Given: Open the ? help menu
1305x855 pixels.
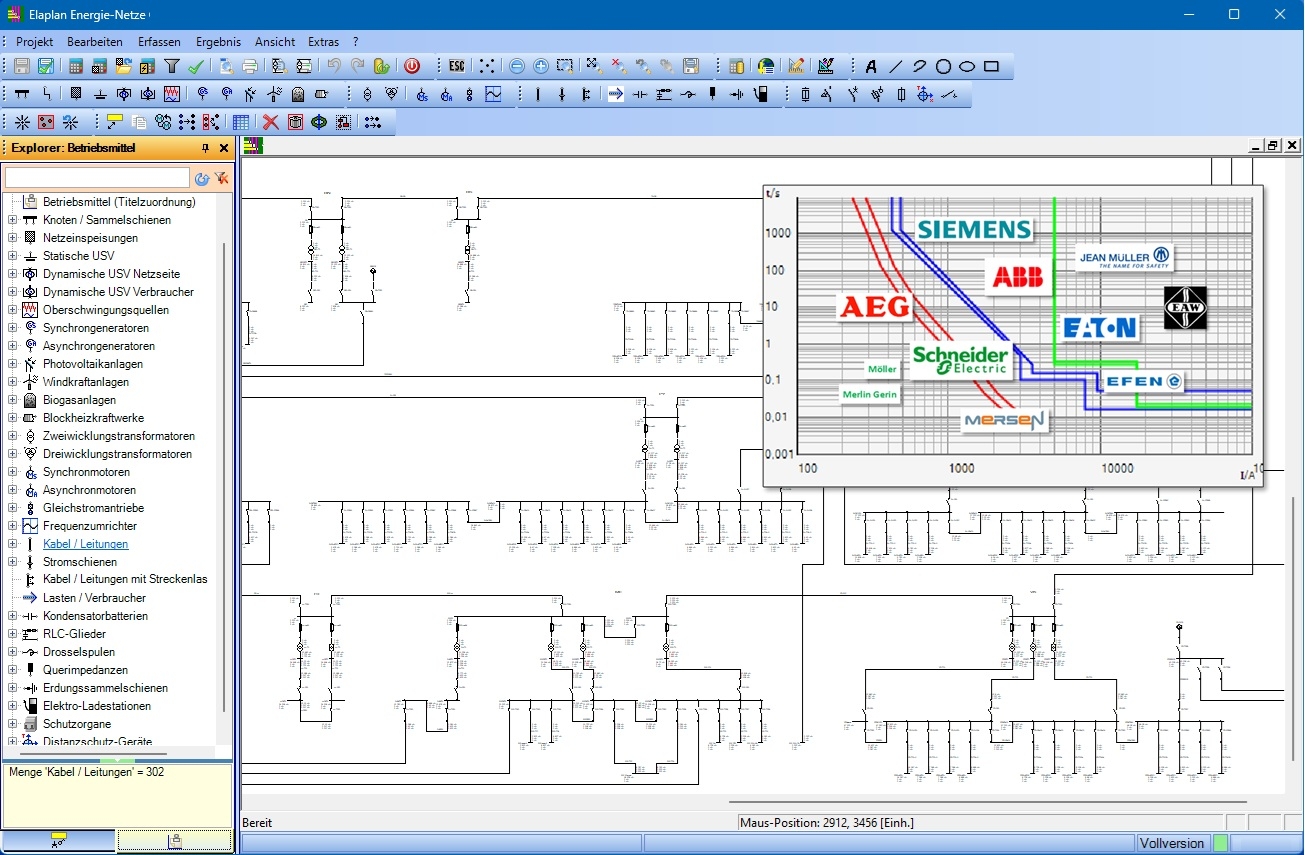Looking at the screenshot, I should [355, 42].
